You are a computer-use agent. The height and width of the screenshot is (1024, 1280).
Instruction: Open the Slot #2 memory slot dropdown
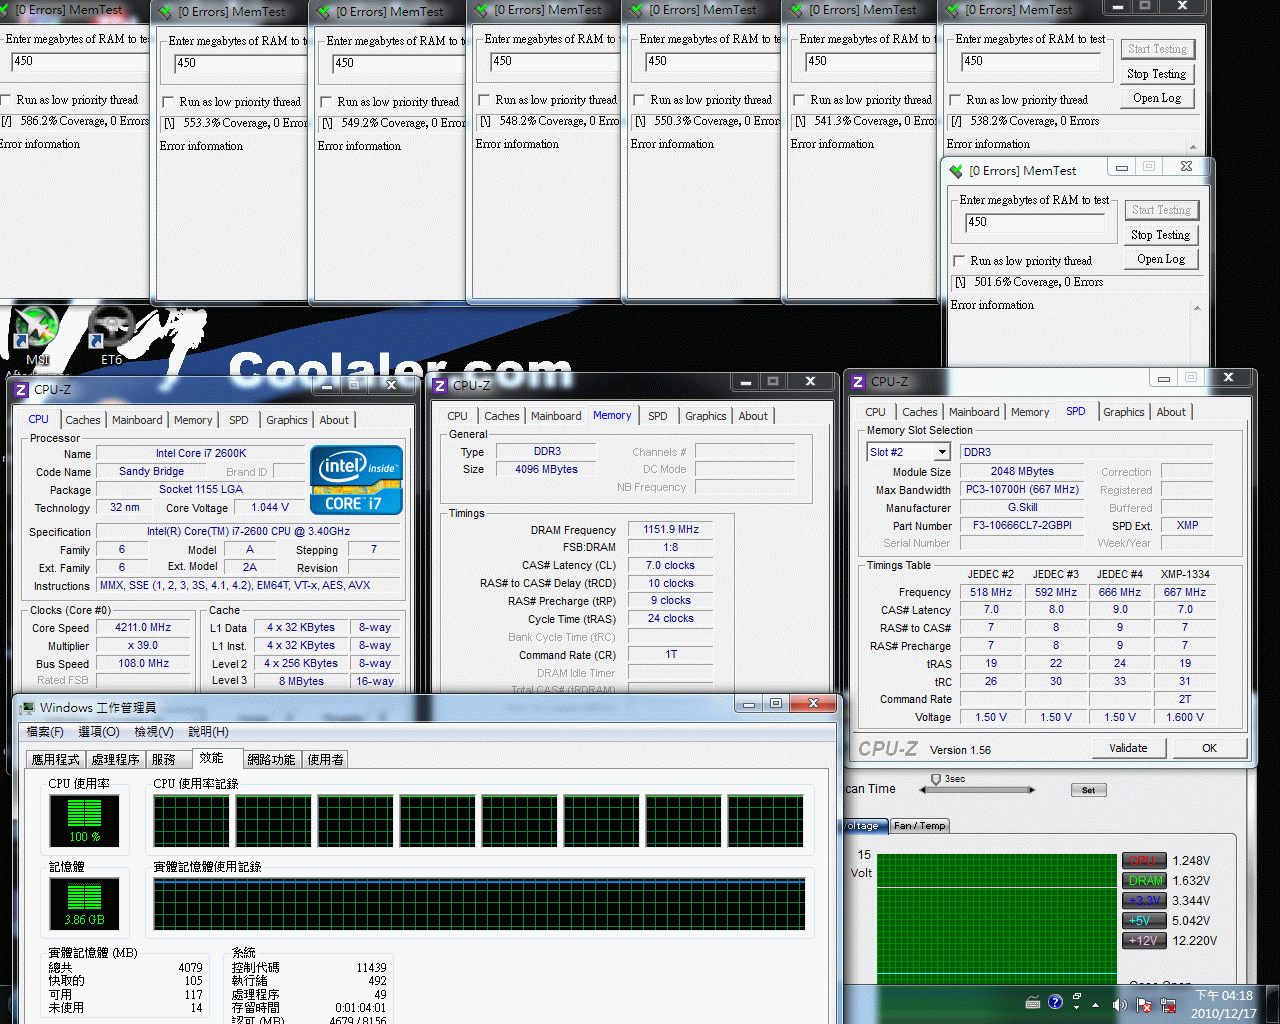click(x=941, y=452)
